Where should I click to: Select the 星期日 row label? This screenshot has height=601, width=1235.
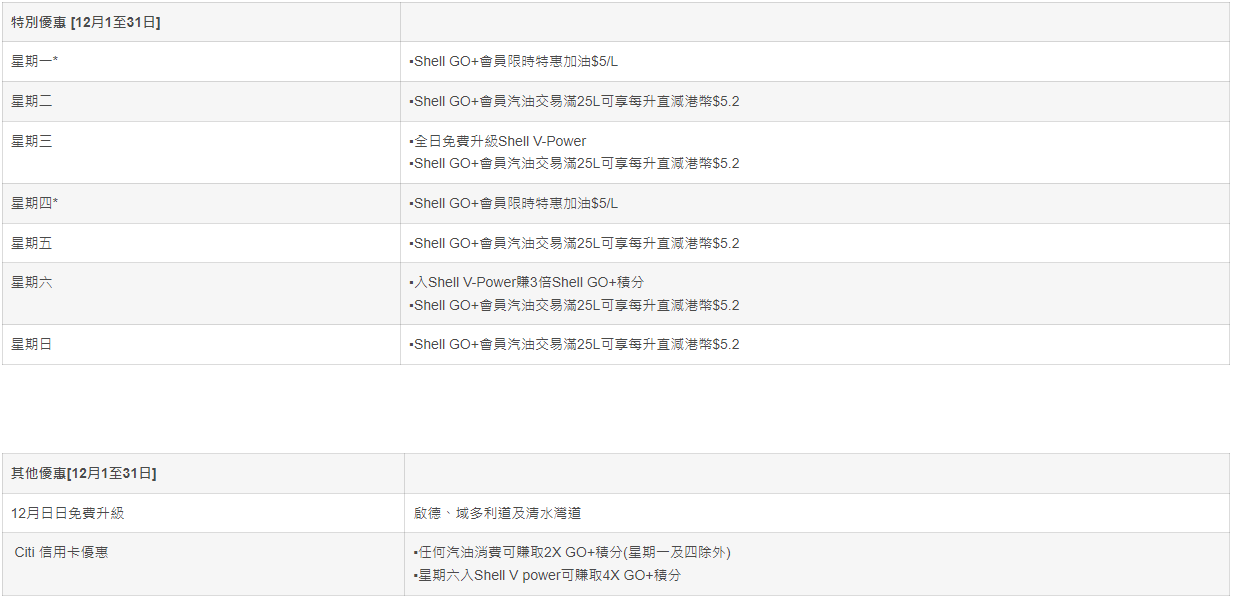point(32,344)
